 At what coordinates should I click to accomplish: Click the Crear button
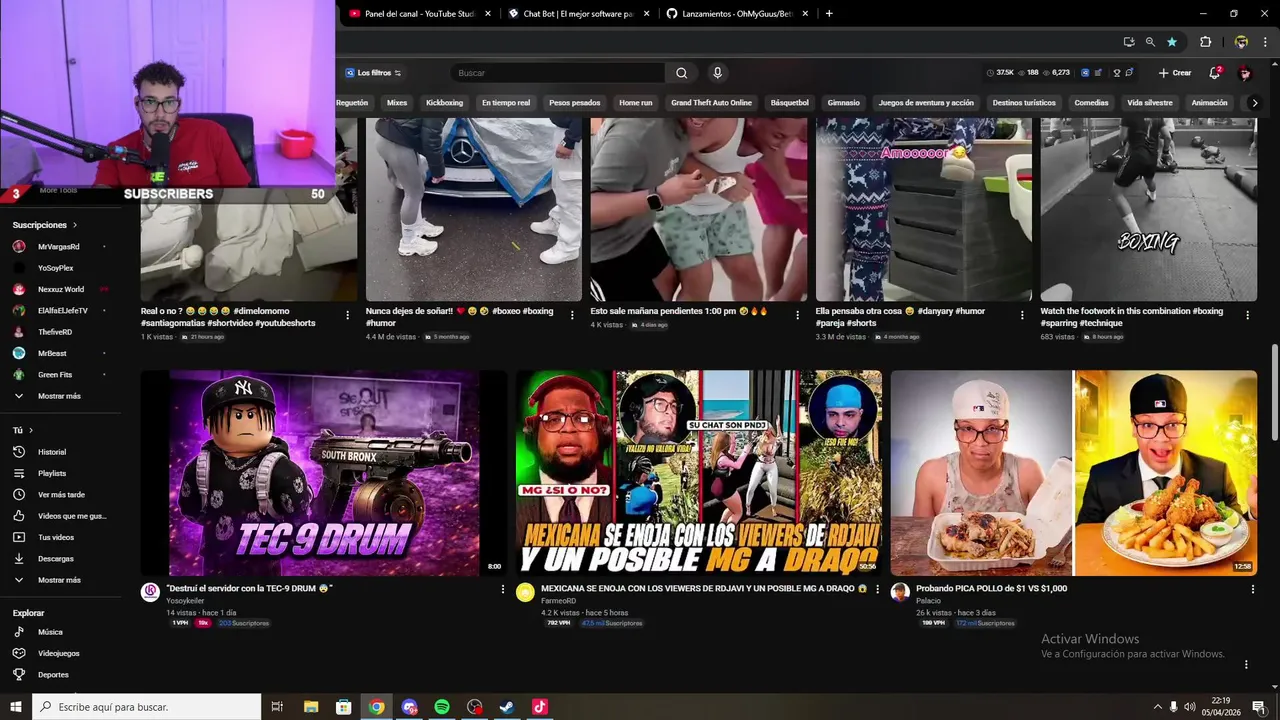(x=1175, y=73)
